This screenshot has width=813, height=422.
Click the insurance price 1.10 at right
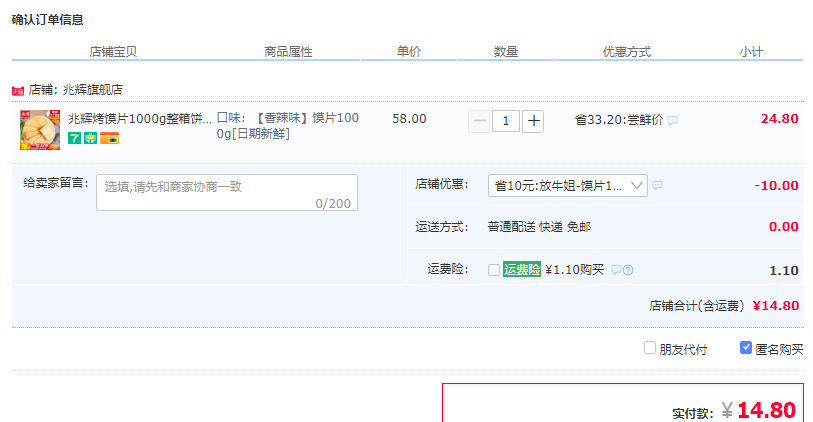[784, 271]
